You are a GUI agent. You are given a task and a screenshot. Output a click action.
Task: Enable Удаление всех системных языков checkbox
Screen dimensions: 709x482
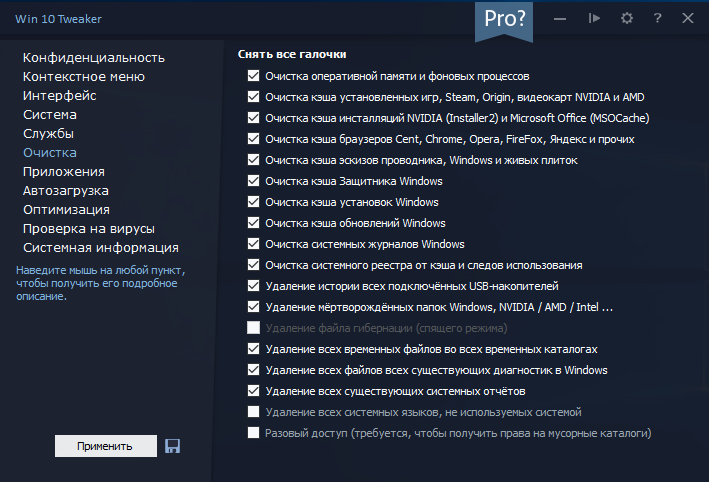(x=253, y=411)
